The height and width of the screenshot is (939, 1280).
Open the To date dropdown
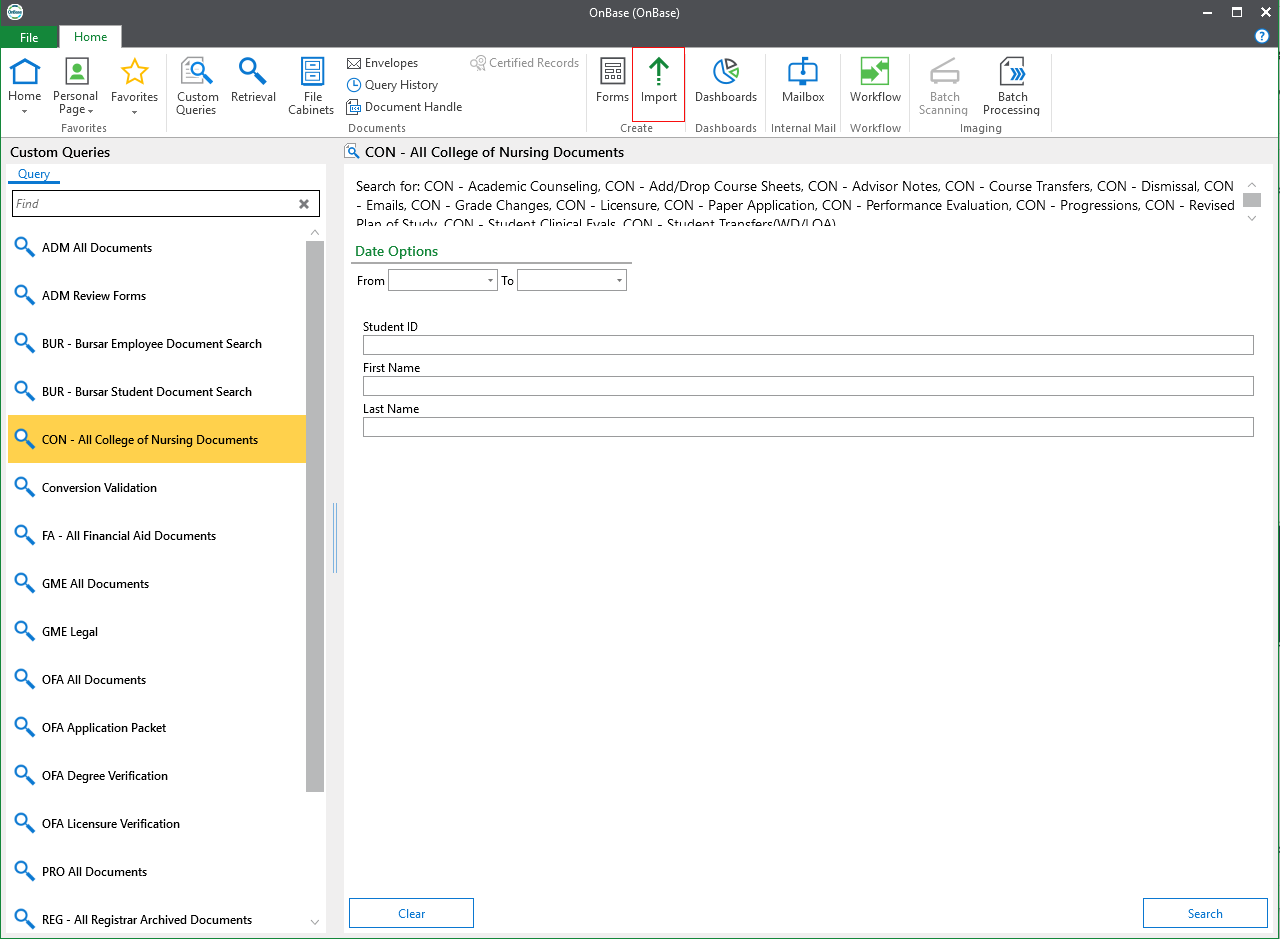[x=620, y=281]
